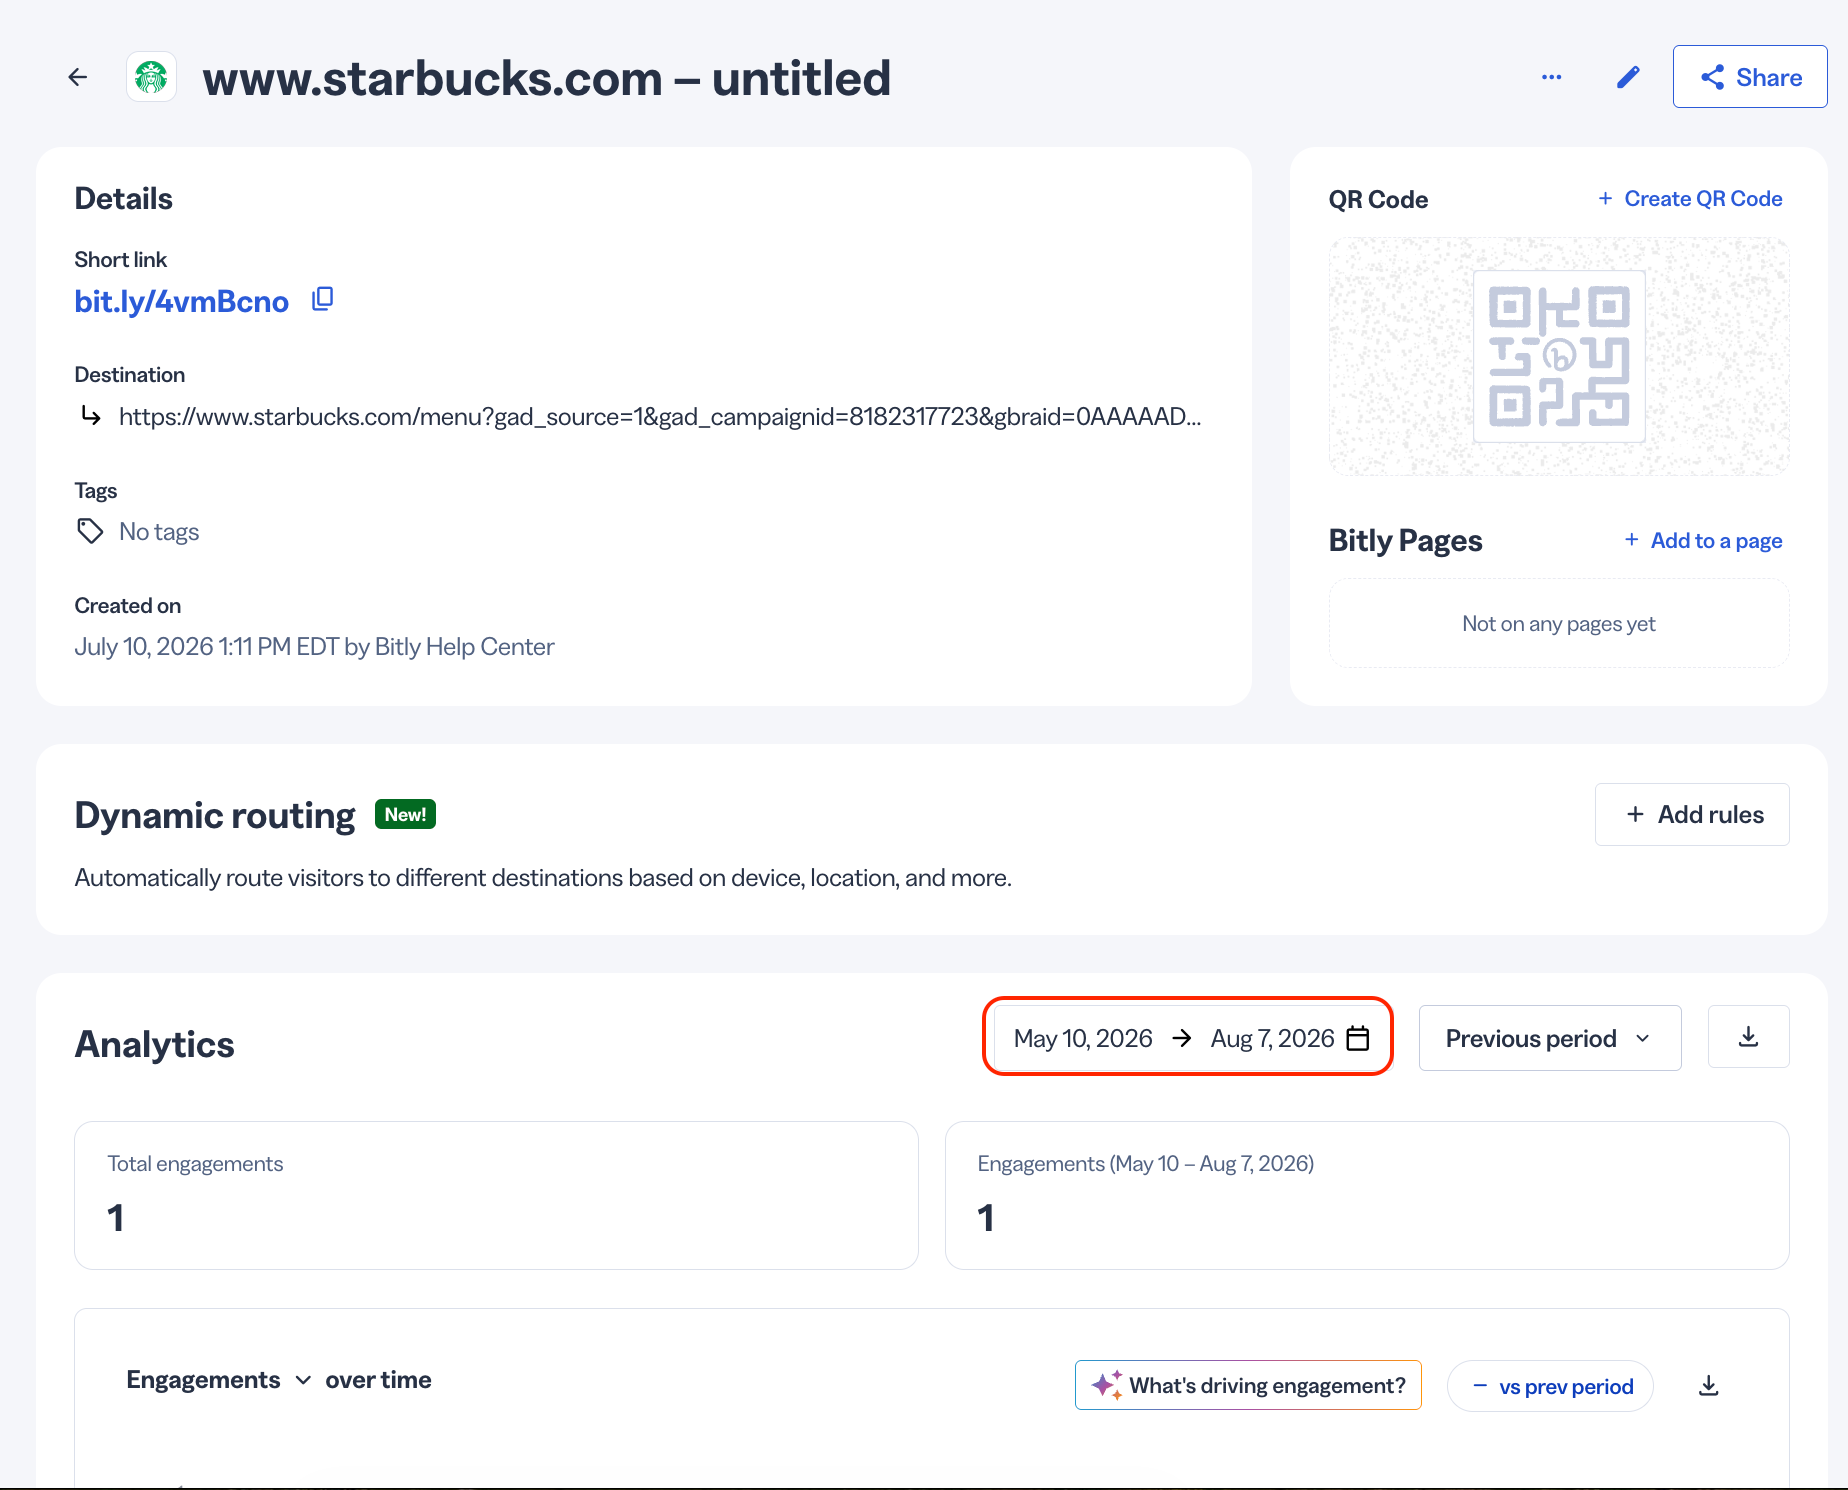Go back using the left arrow
Viewport: 1848px width, 1490px height.
point(78,77)
